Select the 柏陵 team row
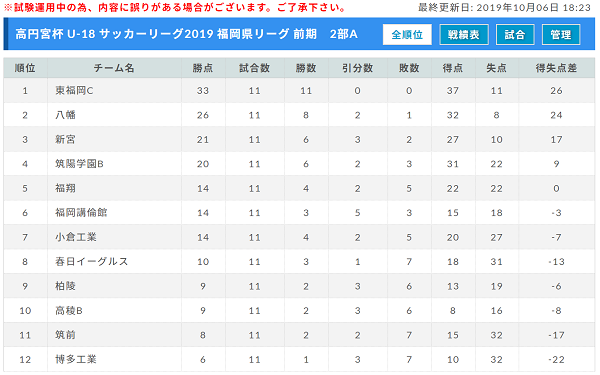This screenshot has width=600, height=375. [x=299, y=286]
